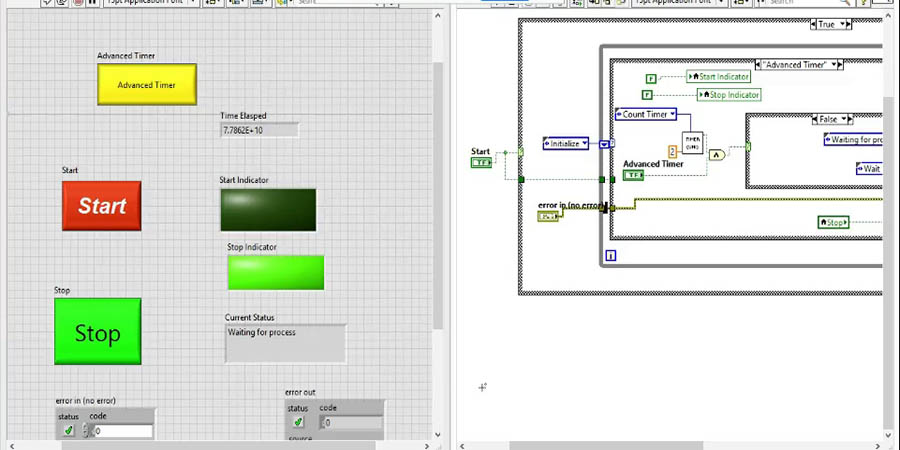Toggle the Advanced Timer yellow button
Image resolution: width=900 pixels, height=450 pixels.
click(147, 85)
